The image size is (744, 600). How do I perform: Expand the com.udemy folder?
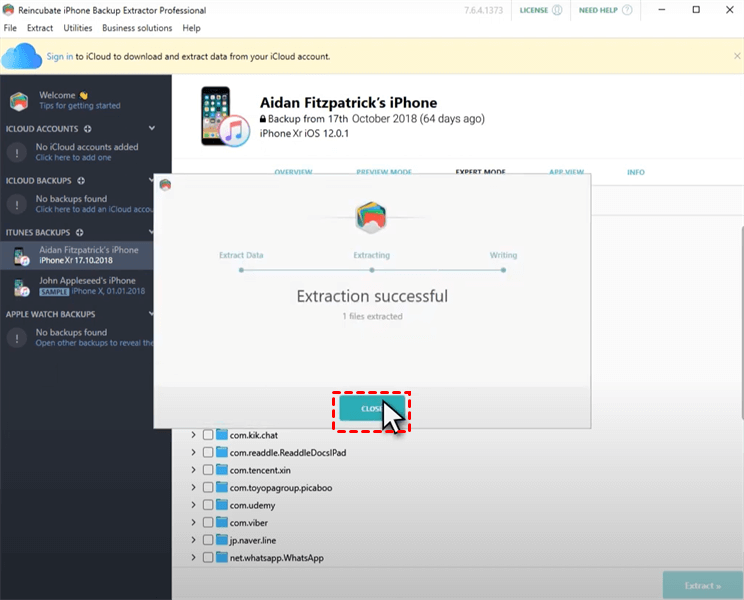coord(194,505)
